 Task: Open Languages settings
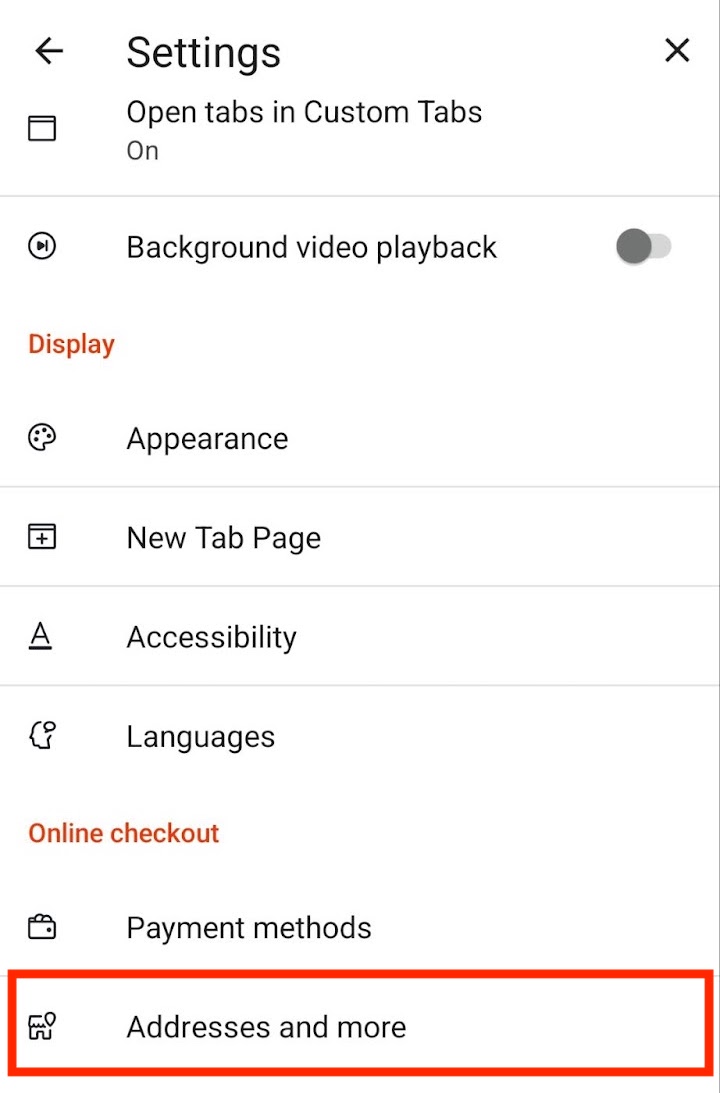[360, 735]
